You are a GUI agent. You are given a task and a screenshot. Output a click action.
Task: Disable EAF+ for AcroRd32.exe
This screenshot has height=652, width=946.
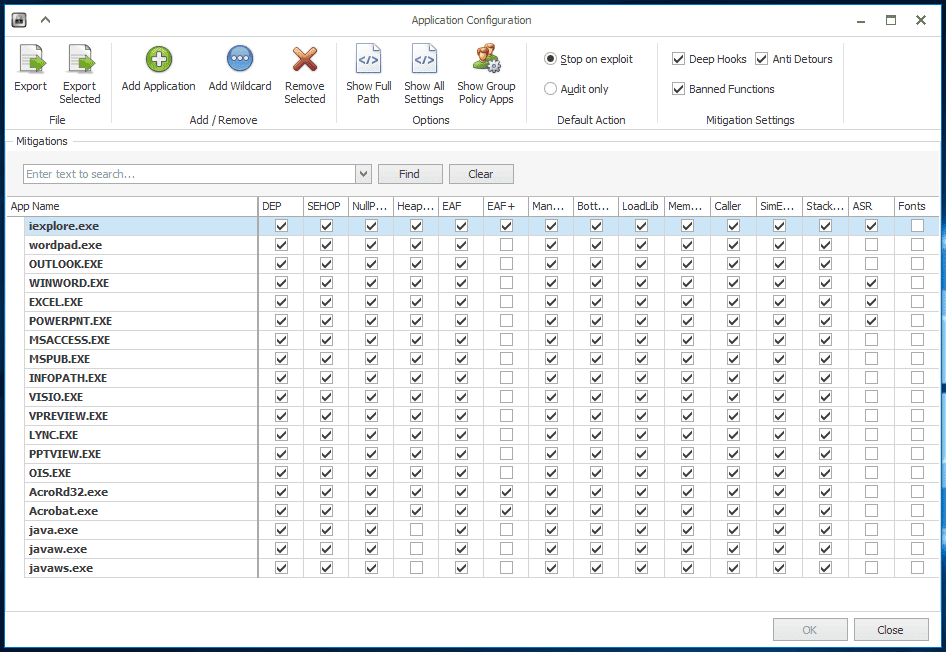506,492
